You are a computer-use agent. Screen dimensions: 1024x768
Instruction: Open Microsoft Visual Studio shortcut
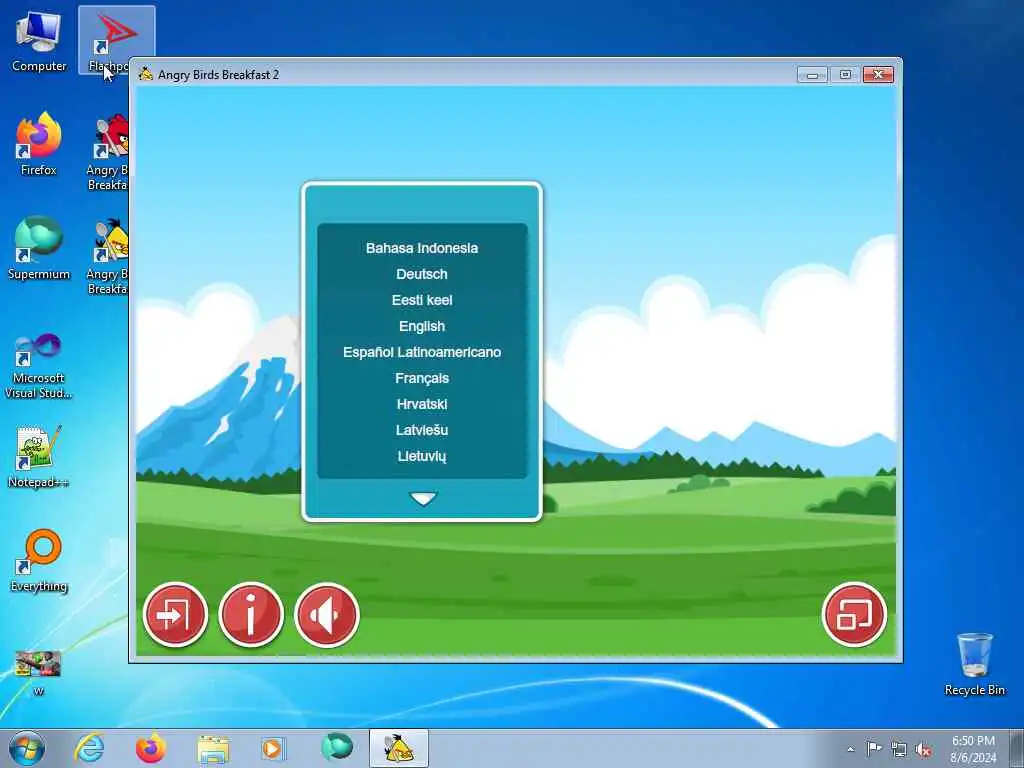click(39, 366)
